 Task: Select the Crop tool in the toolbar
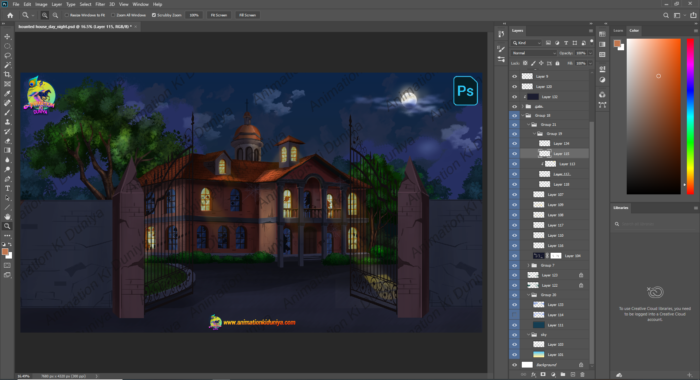(x=7, y=75)
